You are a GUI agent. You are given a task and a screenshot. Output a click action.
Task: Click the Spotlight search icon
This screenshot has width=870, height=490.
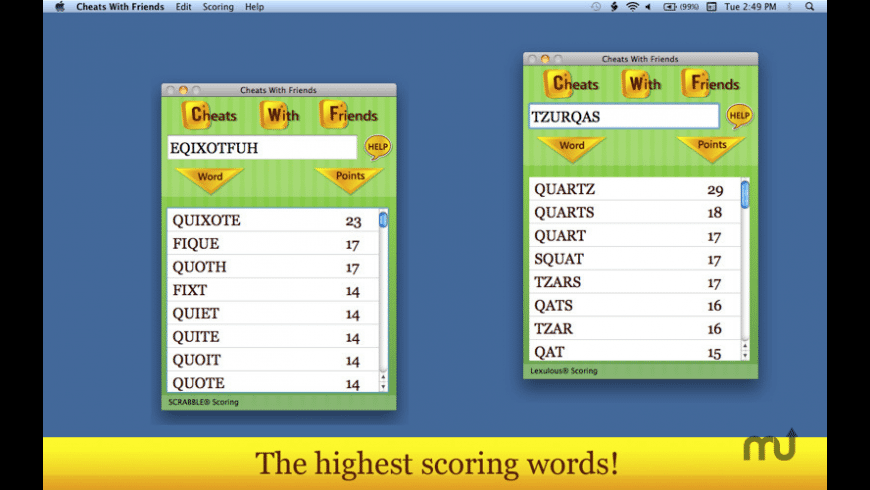click(810, 7)
